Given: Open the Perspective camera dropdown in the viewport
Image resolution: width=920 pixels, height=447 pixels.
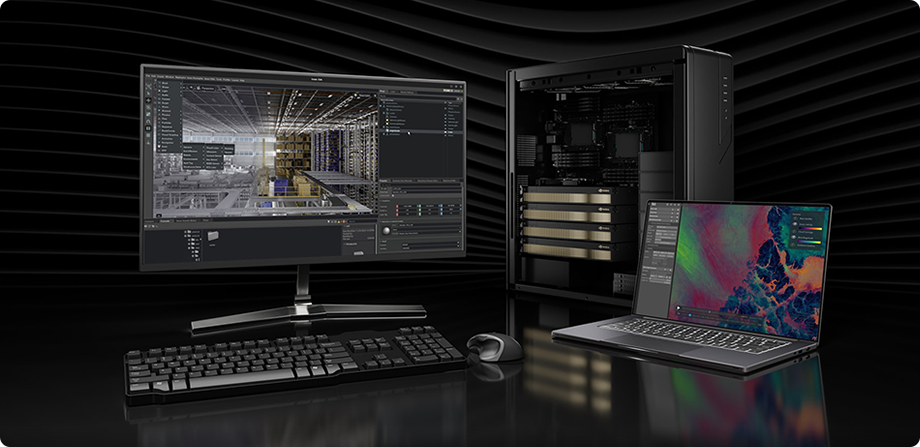Looking at the screenshot, I should coord(207,88).
